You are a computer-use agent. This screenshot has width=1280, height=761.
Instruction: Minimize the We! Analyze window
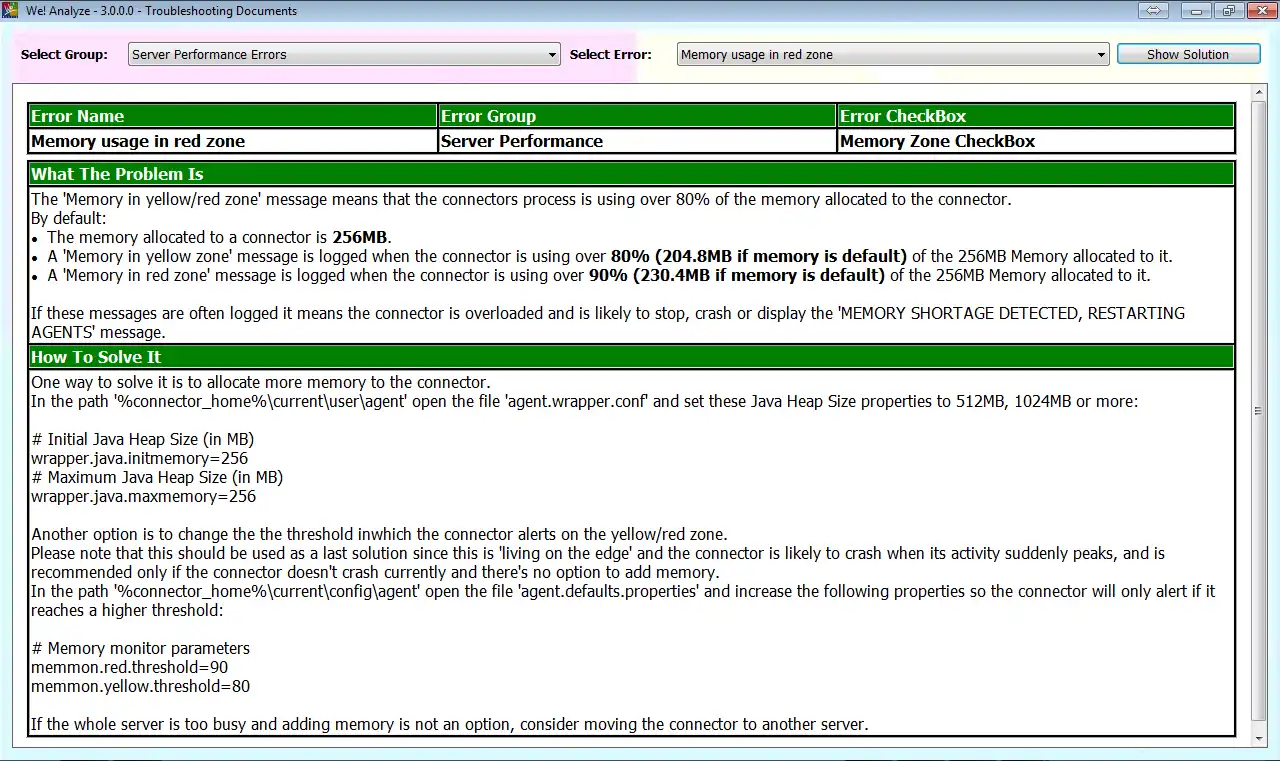click(x=1195, y=11)
